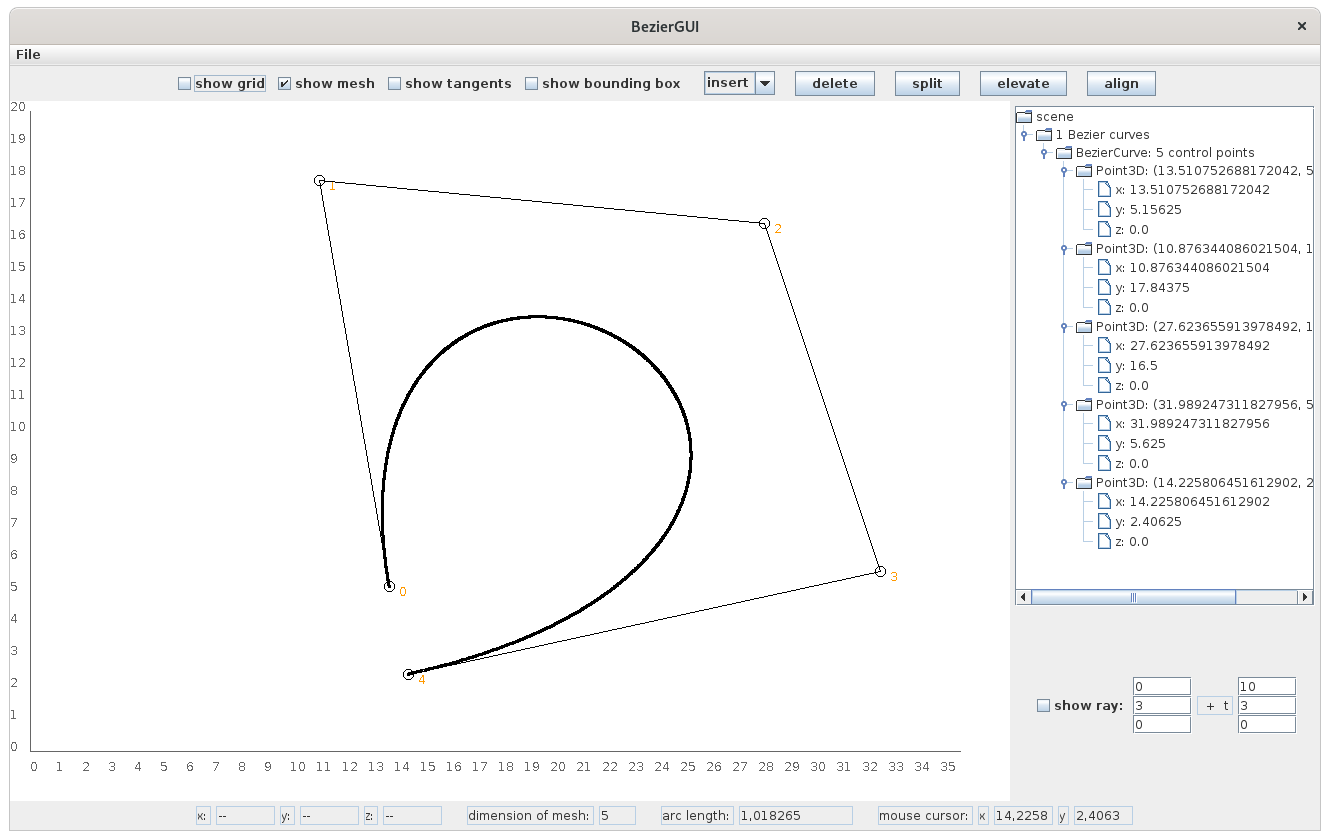Enable the show grid checkbox
This screenshot has width=1330, height=840.
coord(184,84)
